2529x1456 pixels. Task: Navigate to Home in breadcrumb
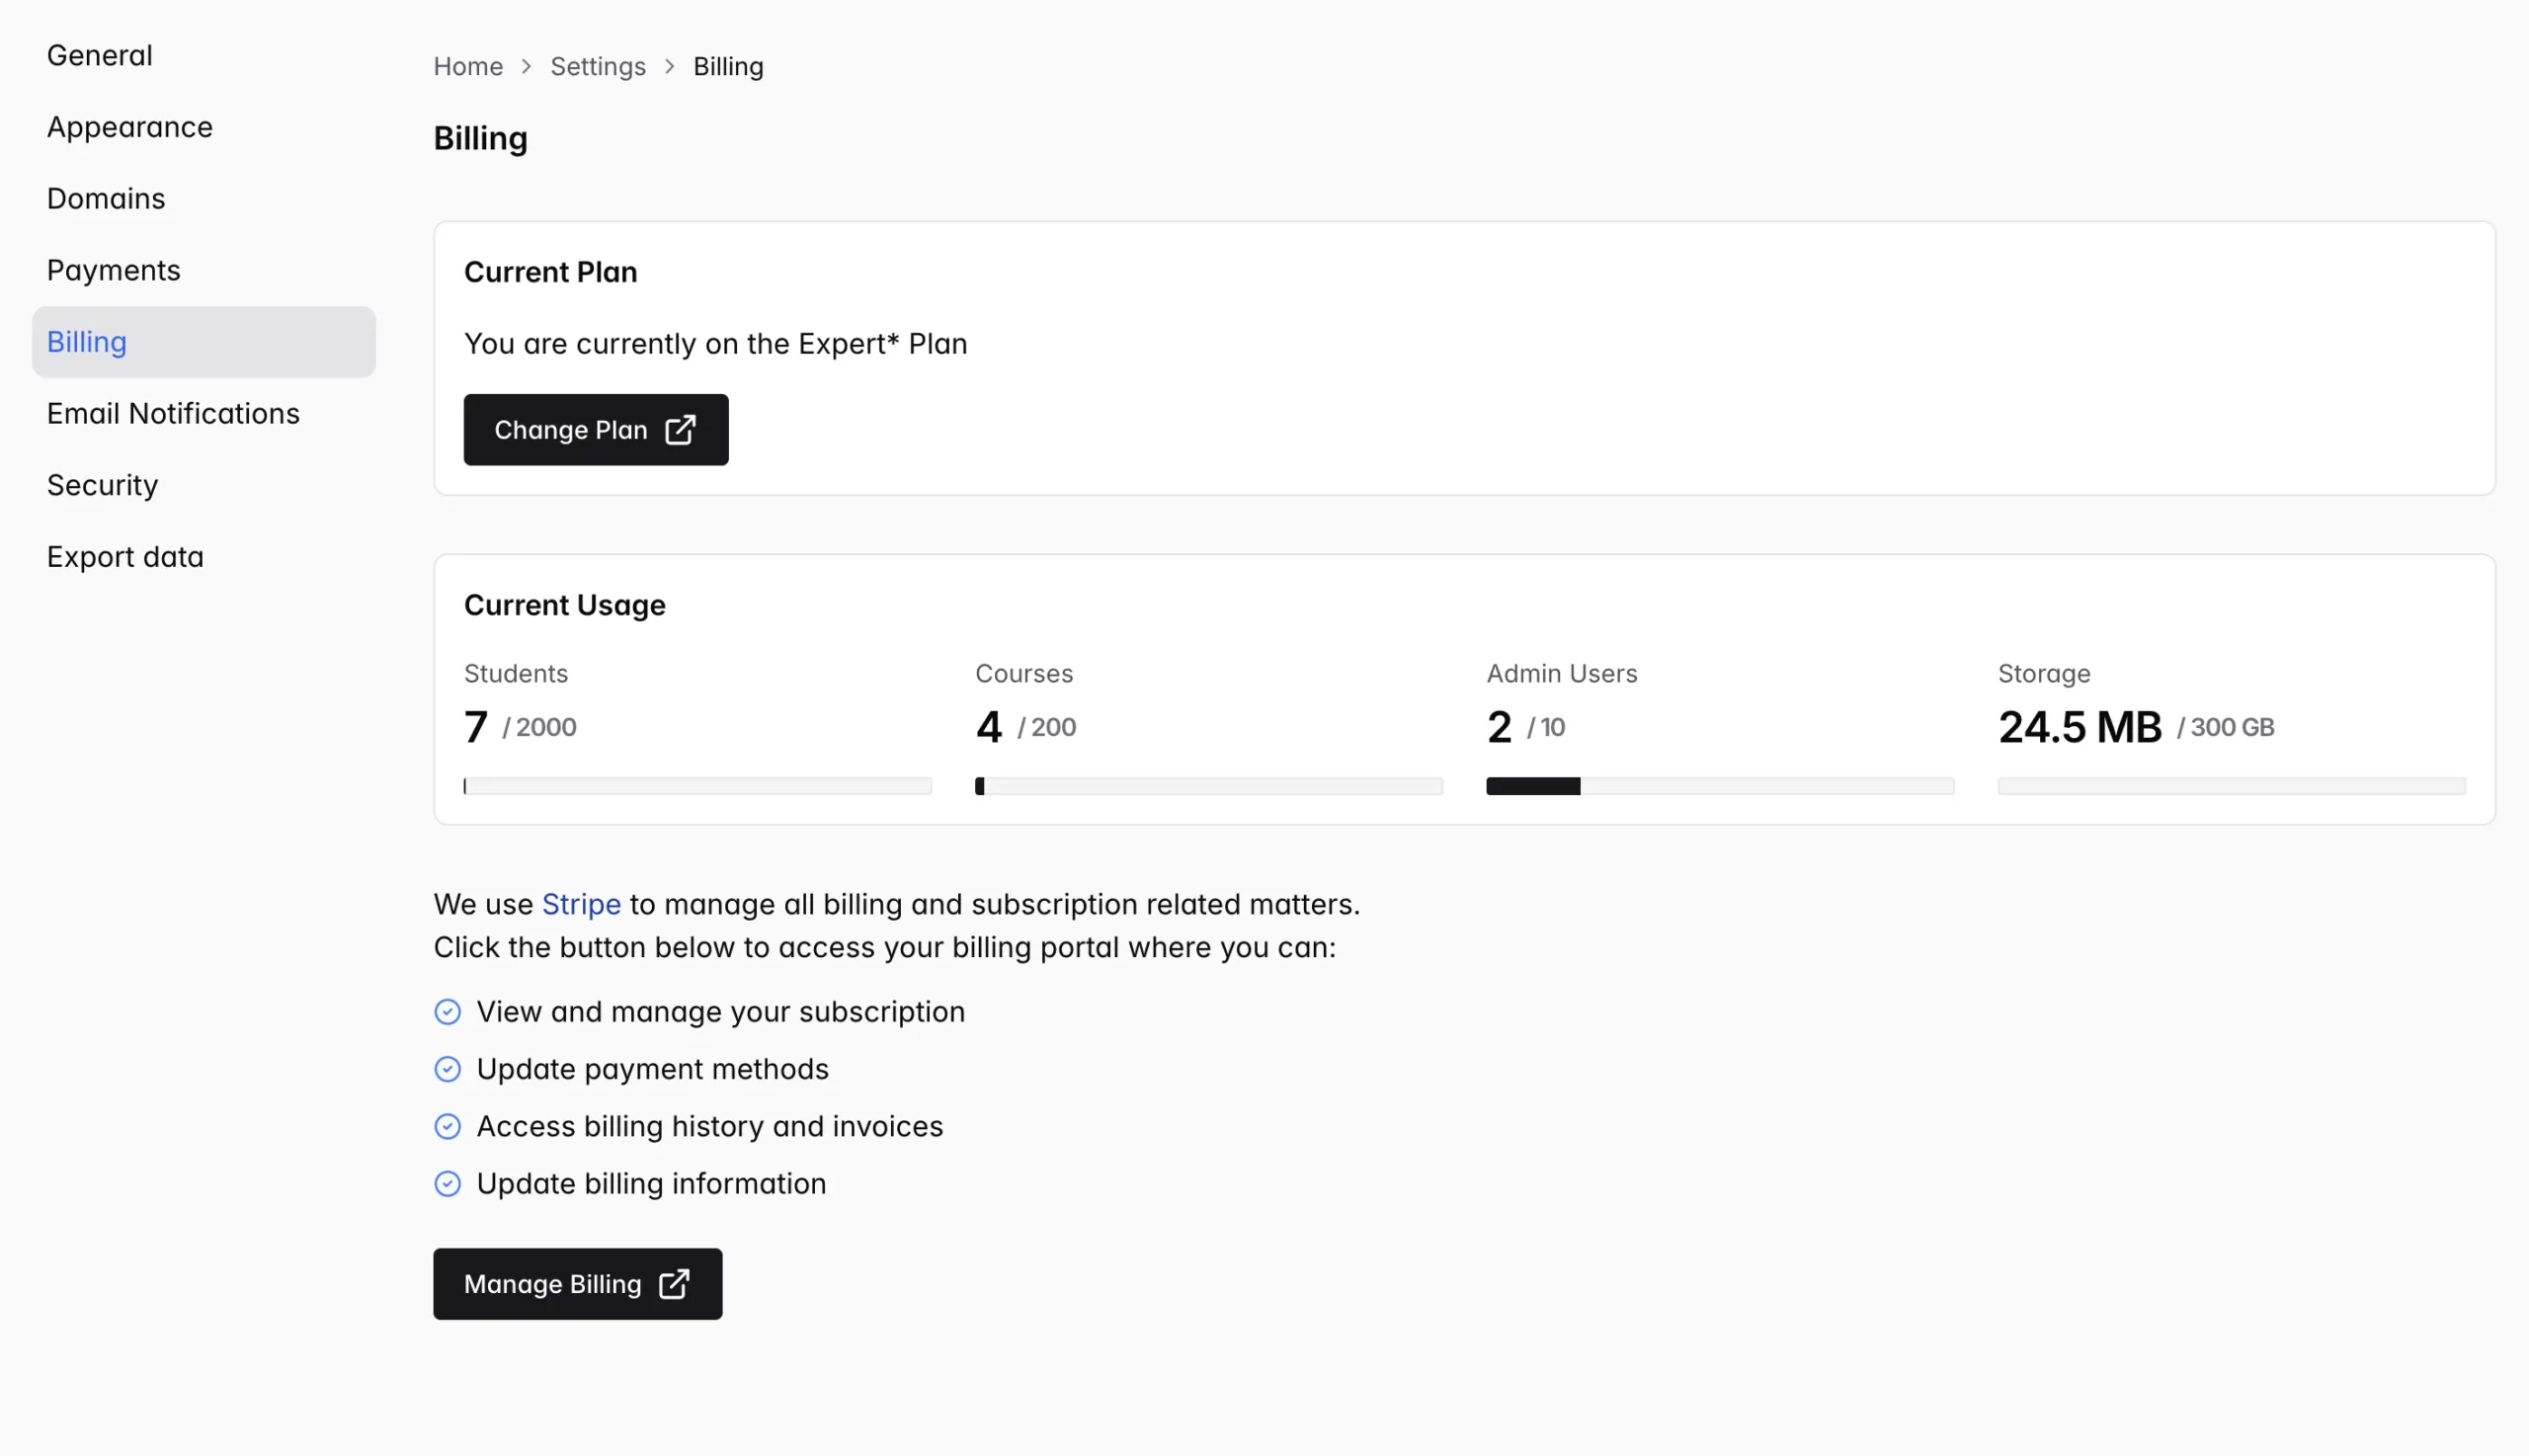point(468,66)
